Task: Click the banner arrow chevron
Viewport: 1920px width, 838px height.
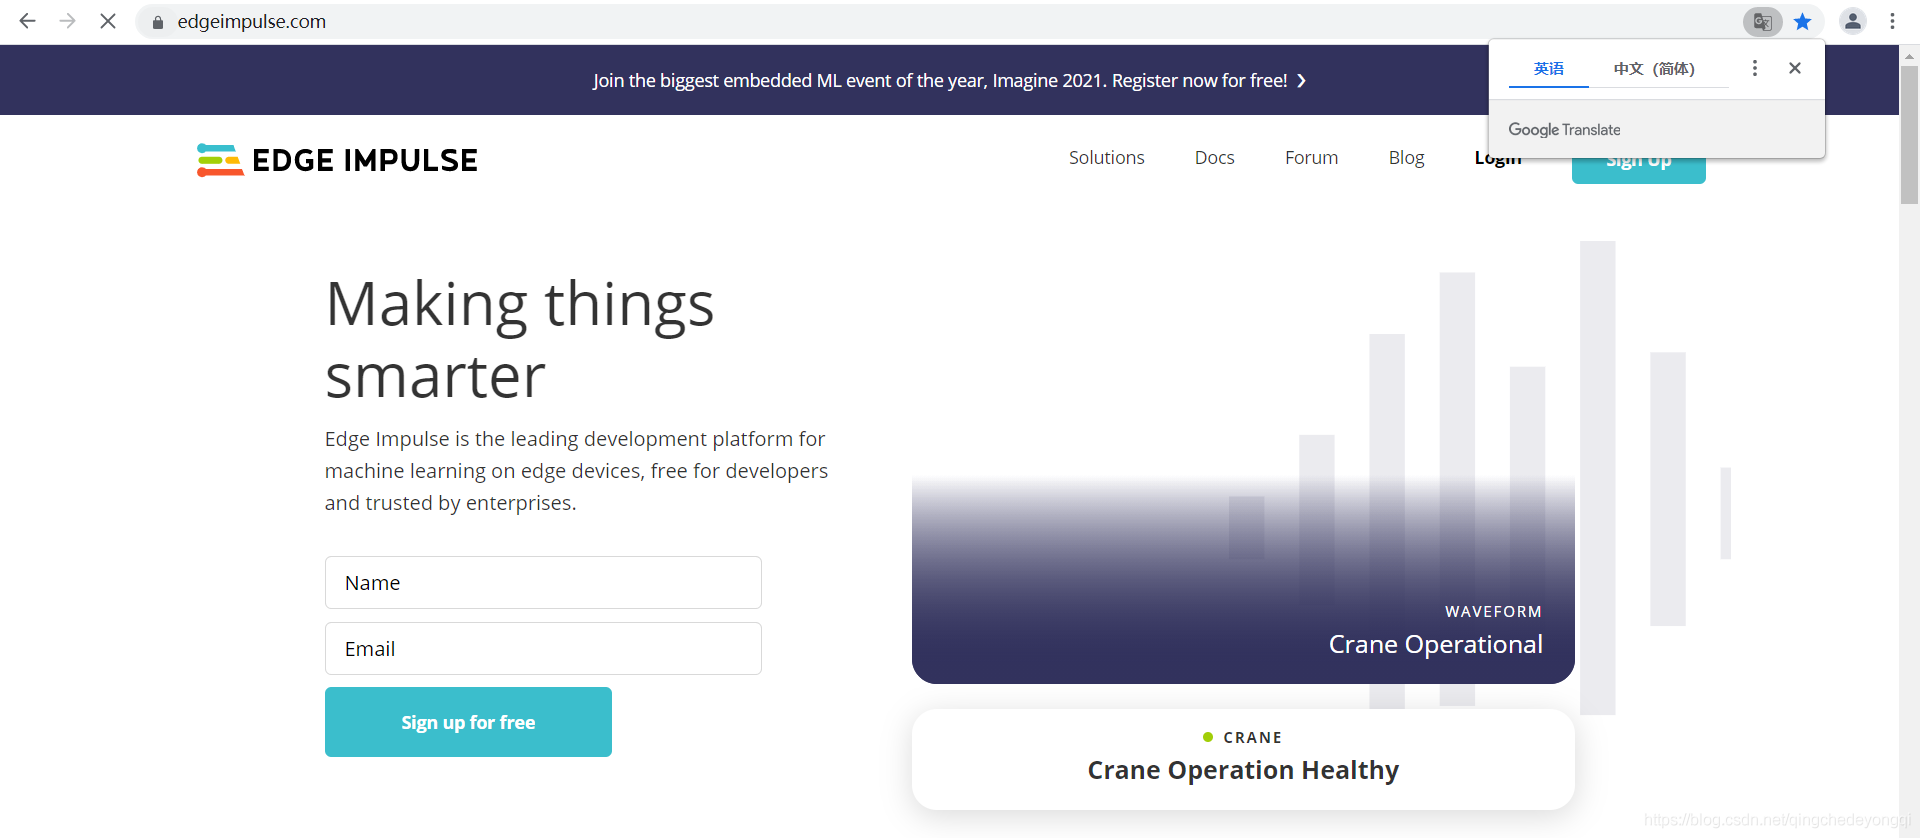Action: point(1301,81)
